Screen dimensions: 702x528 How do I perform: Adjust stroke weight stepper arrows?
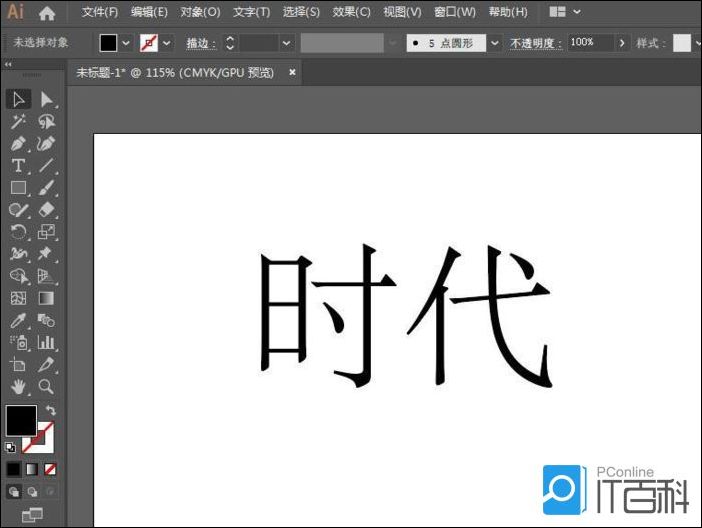pyautogui.click(x=230, y=43)
